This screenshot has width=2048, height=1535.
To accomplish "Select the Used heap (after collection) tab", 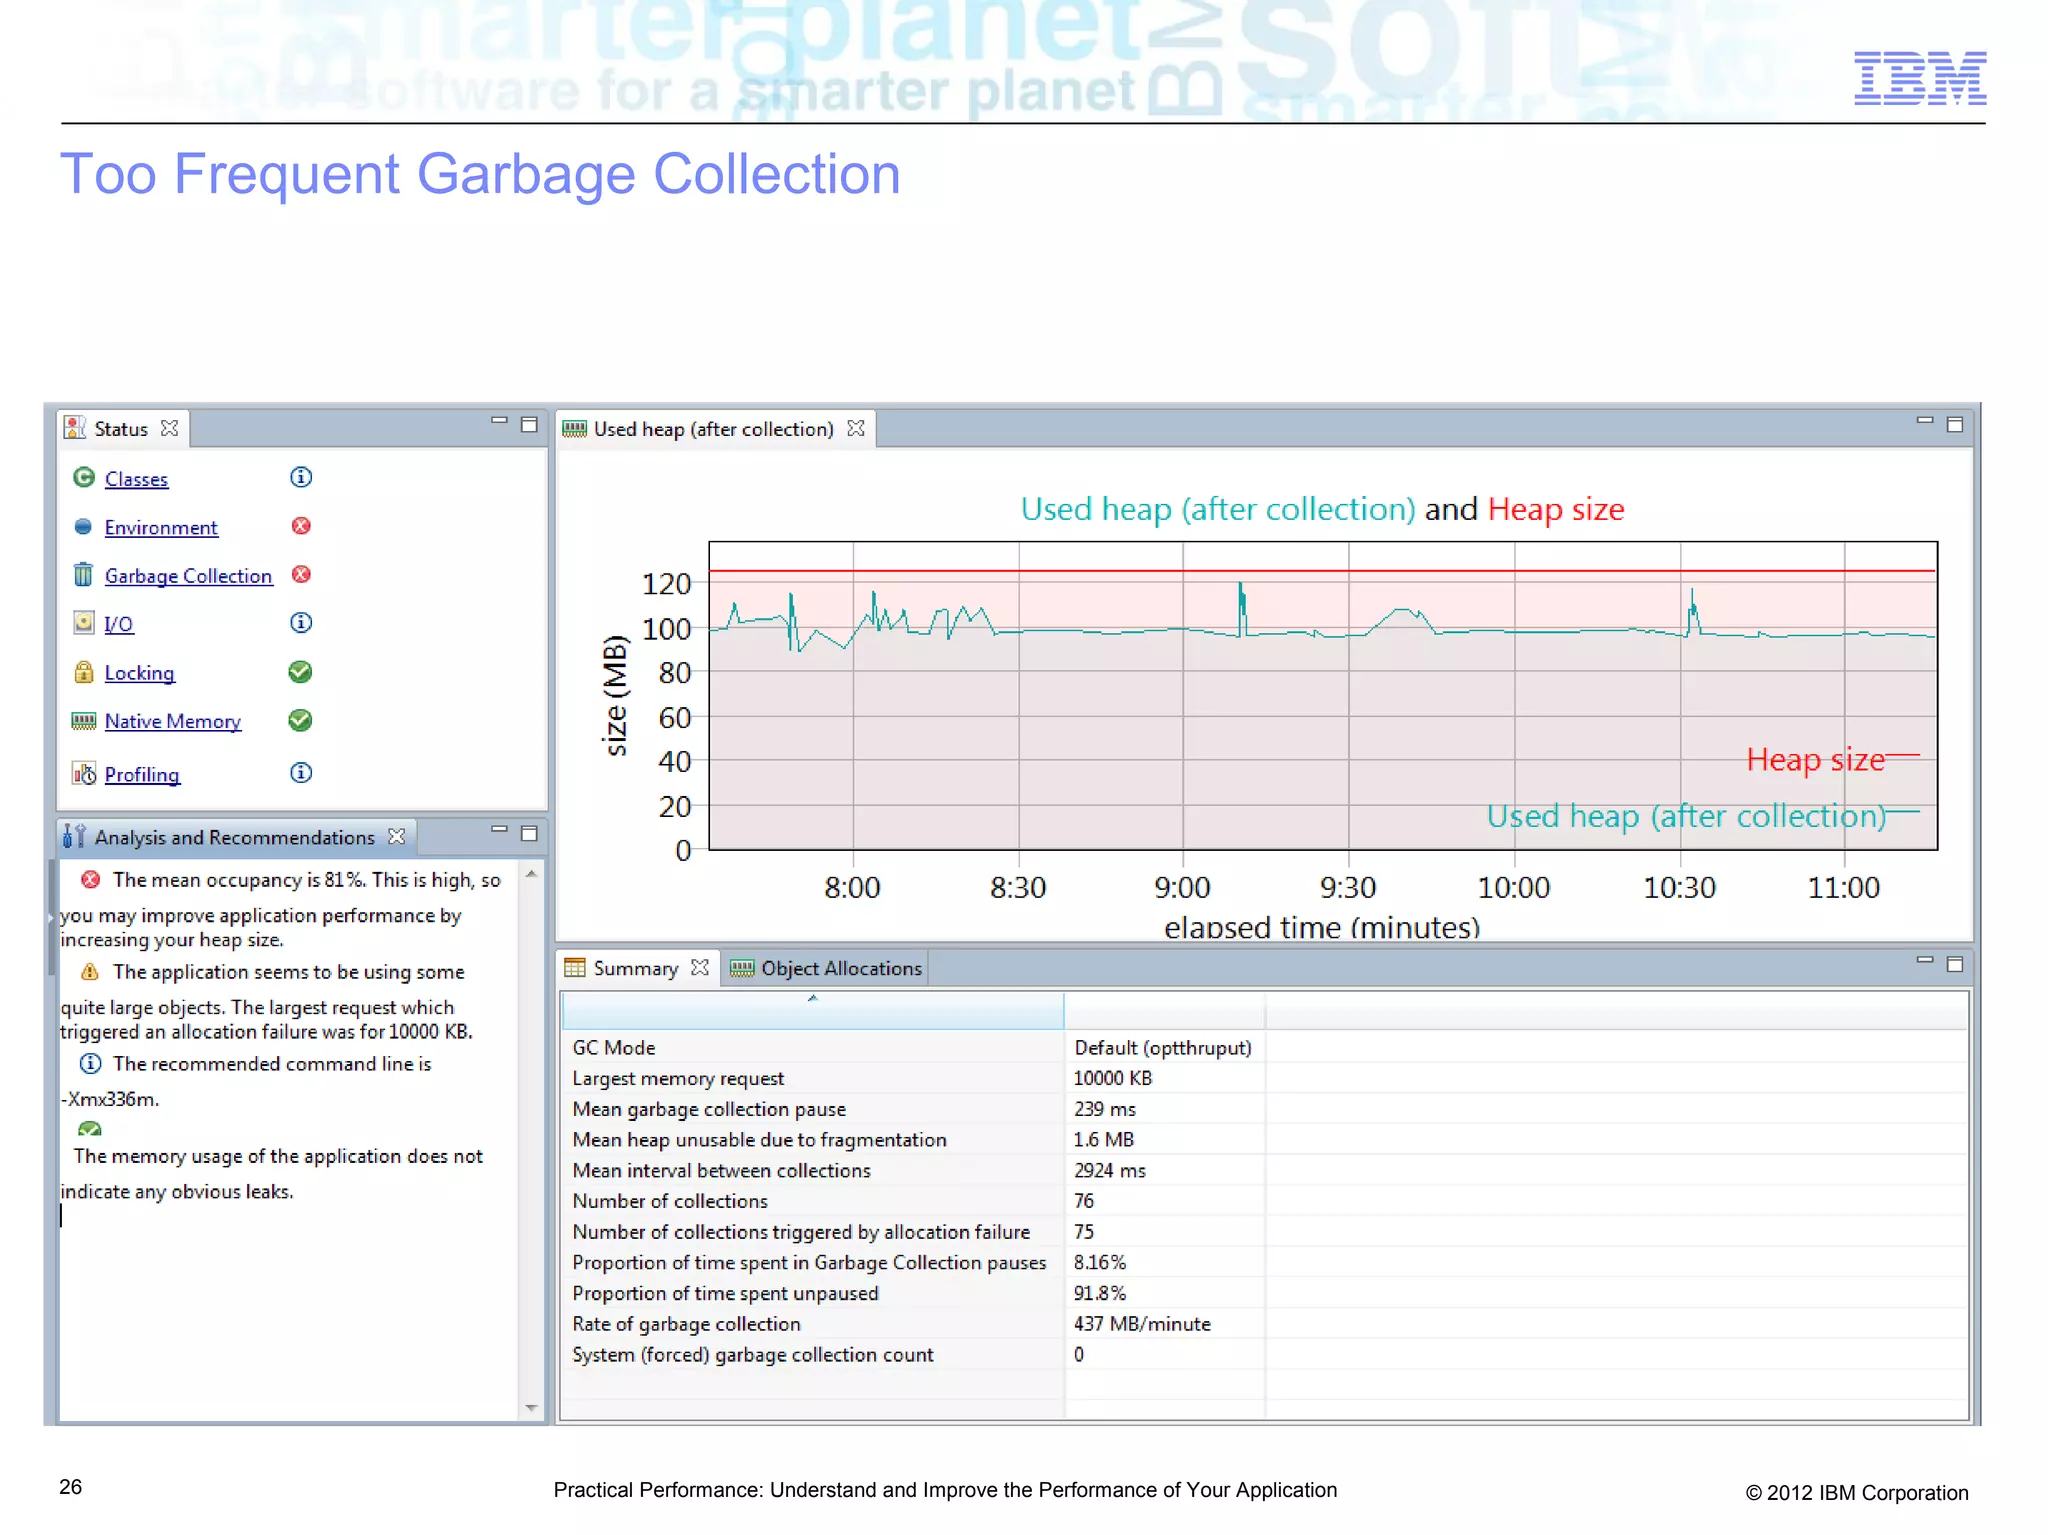I will tap(713, 429).
